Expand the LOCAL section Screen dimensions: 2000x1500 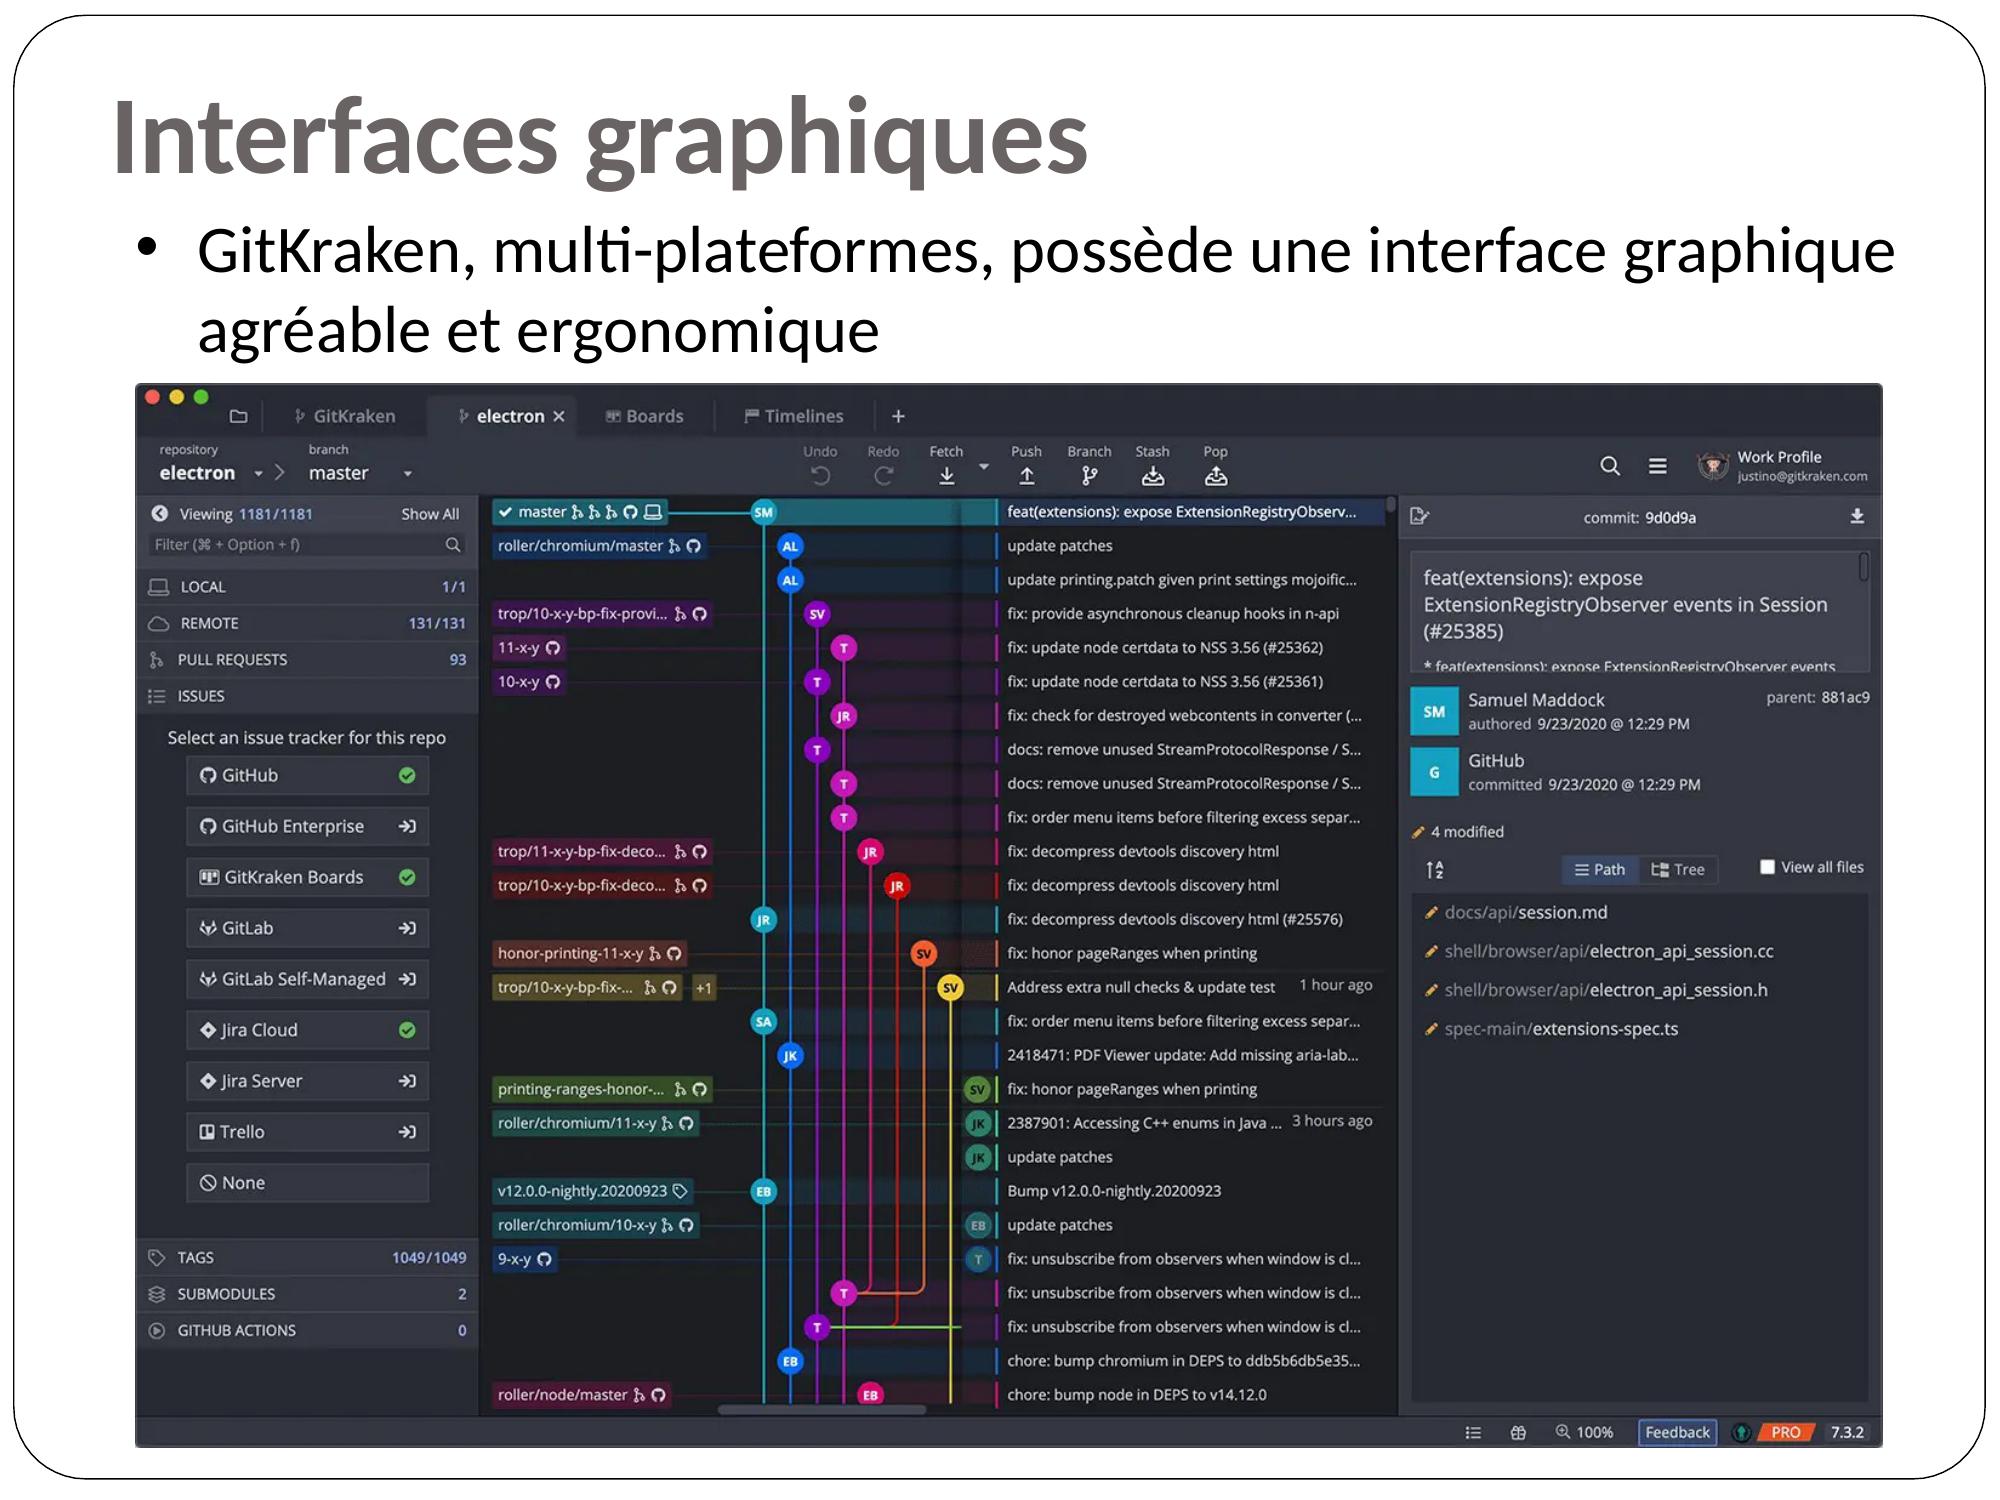coord(307,587)
